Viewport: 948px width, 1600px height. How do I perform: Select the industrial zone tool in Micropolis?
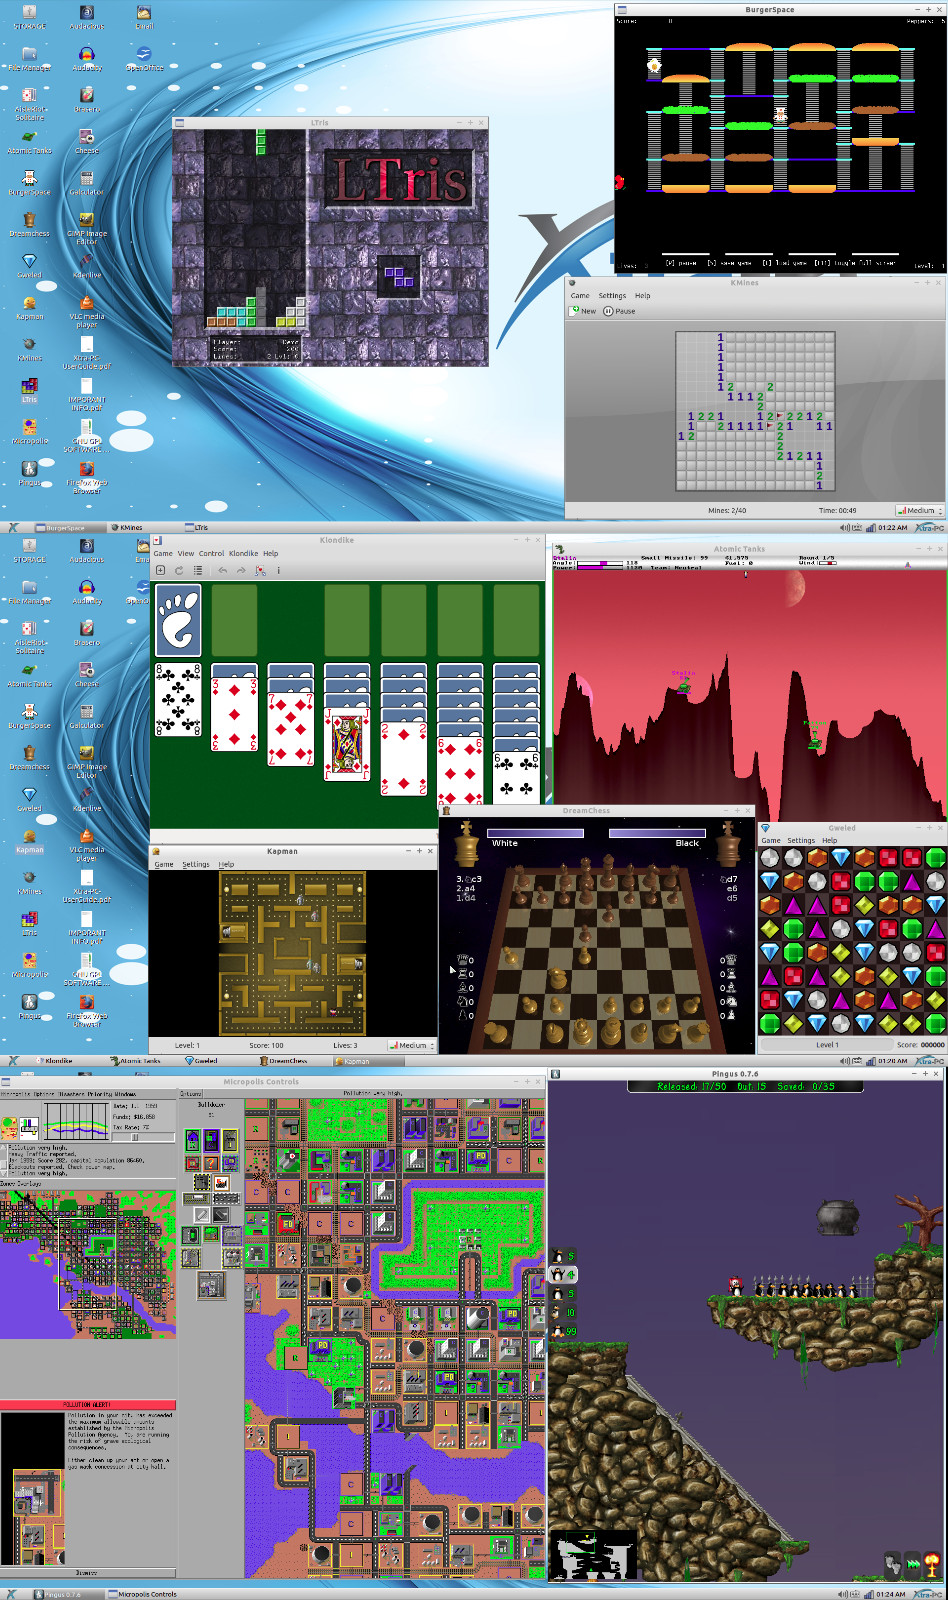coord(230,1141)
